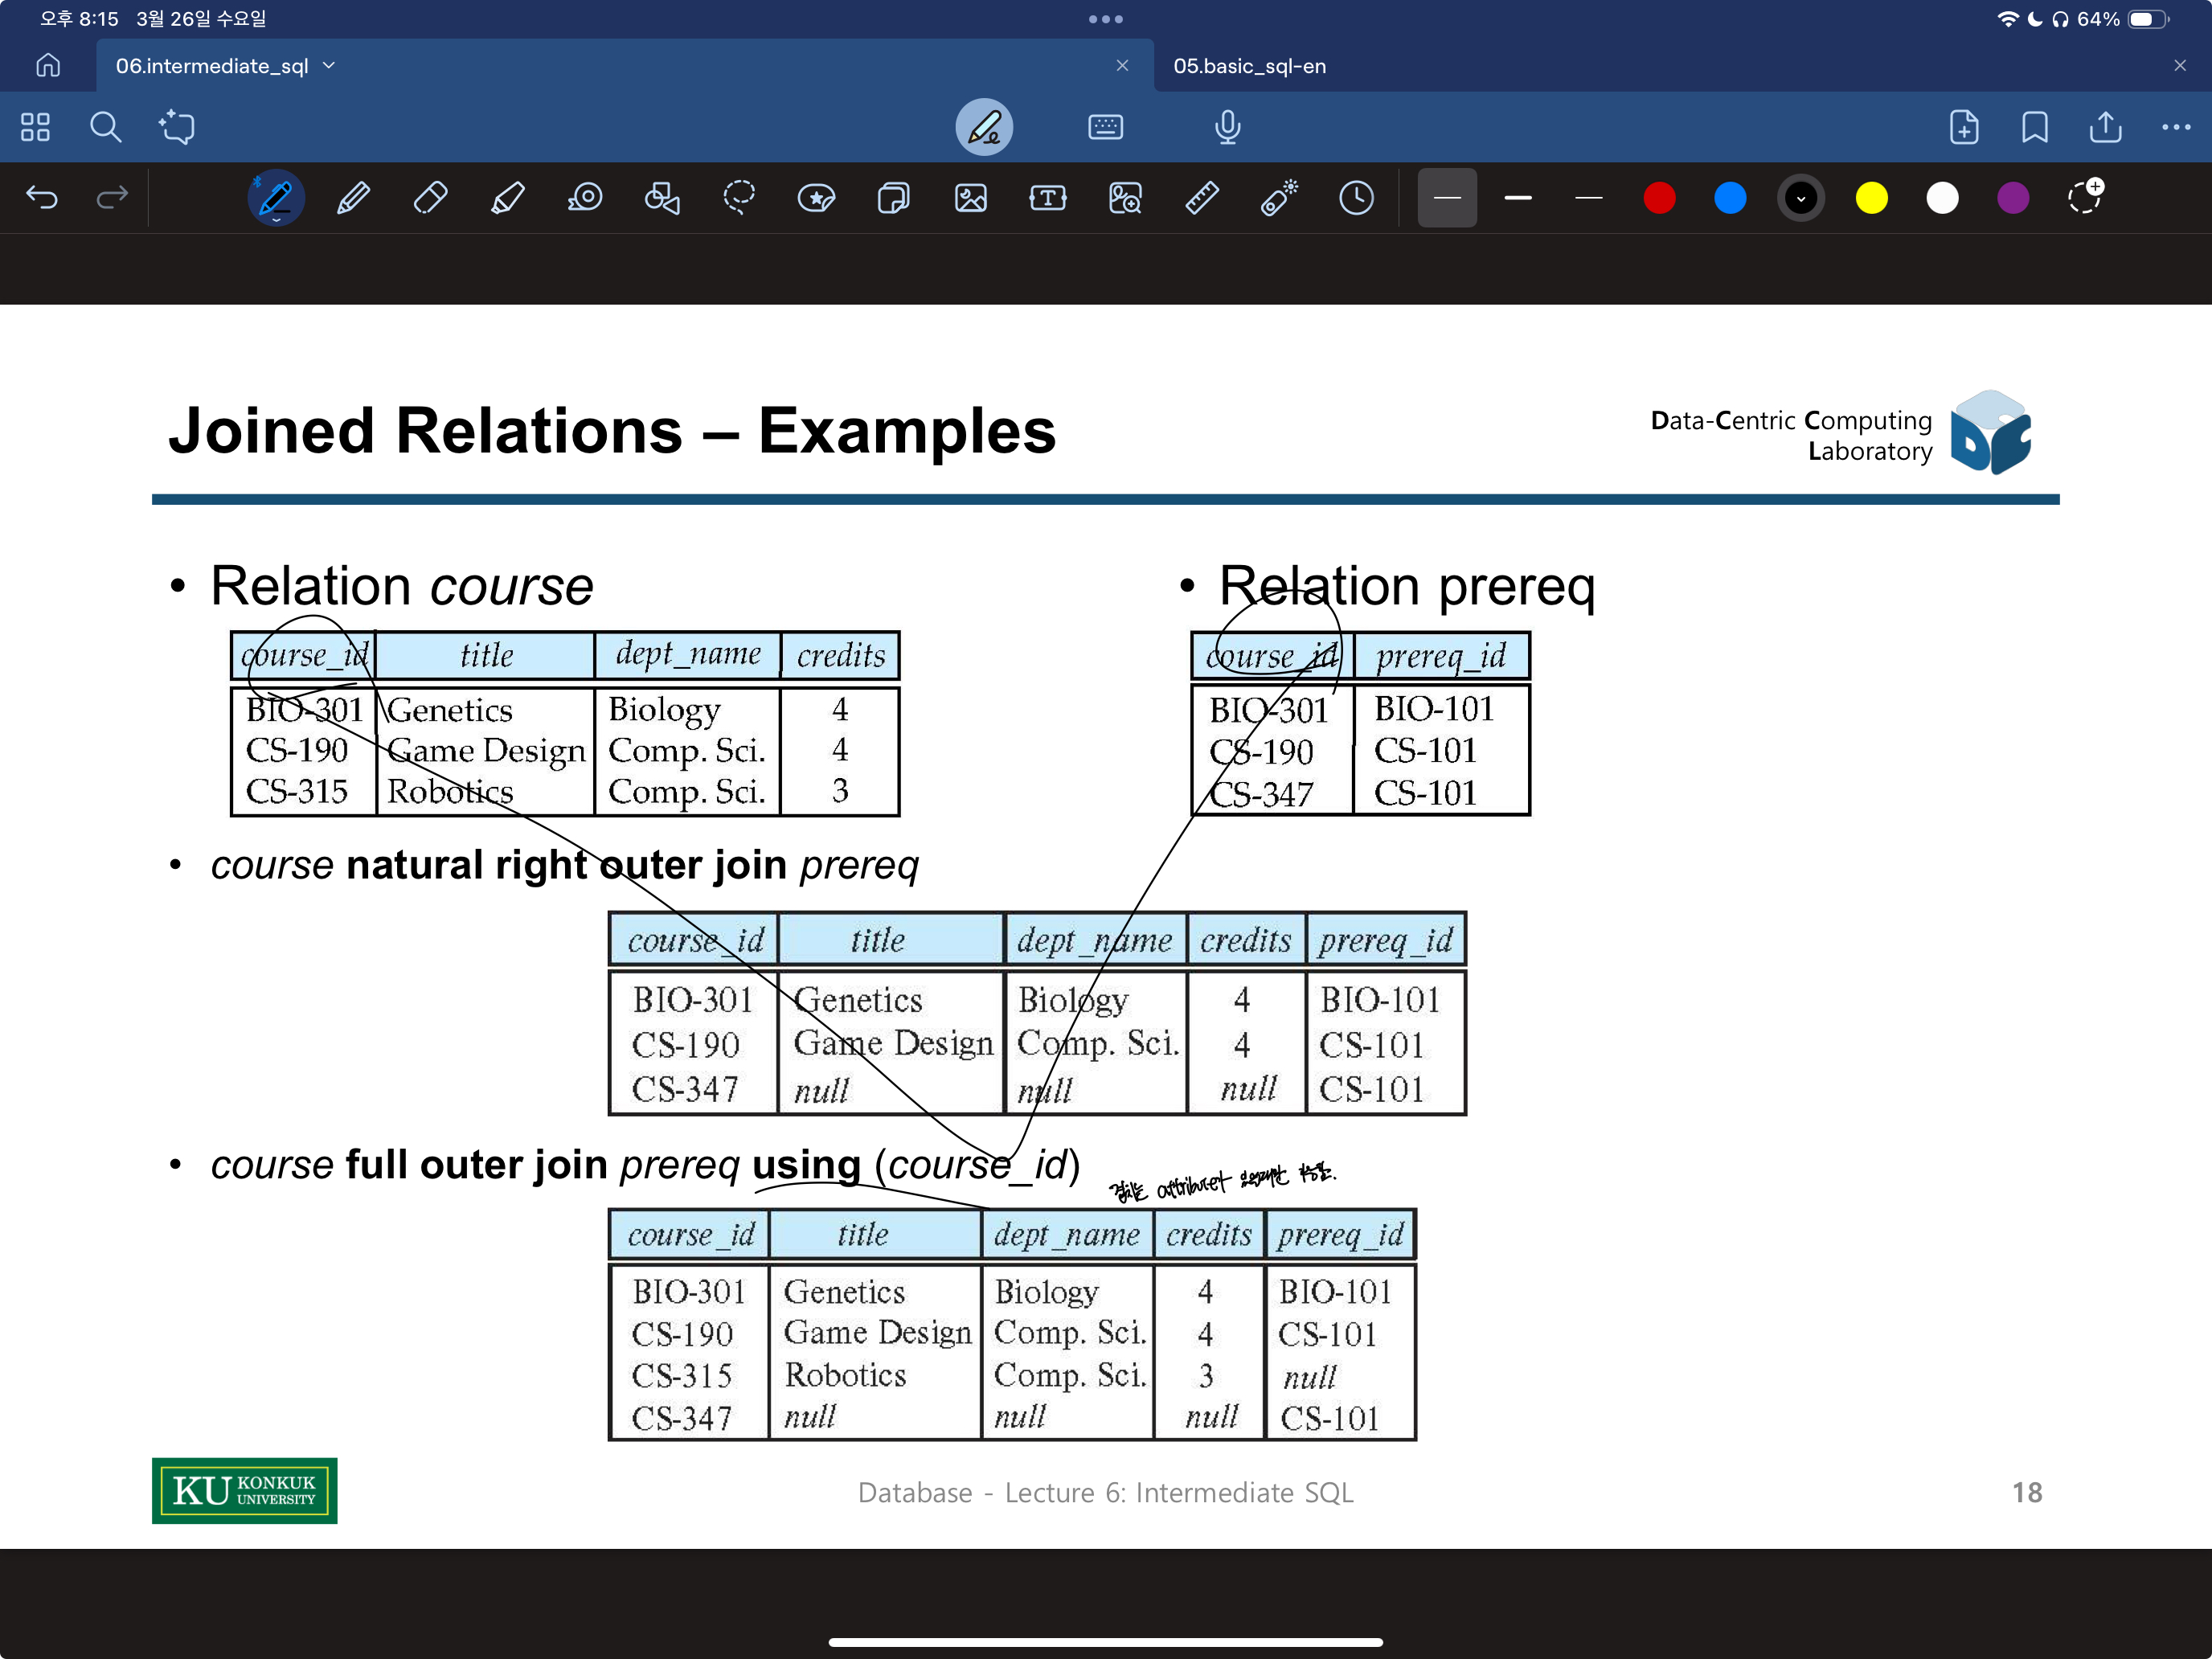Pick the red pen color
The image size is (2212, 1659).
tap(1659, 198)
